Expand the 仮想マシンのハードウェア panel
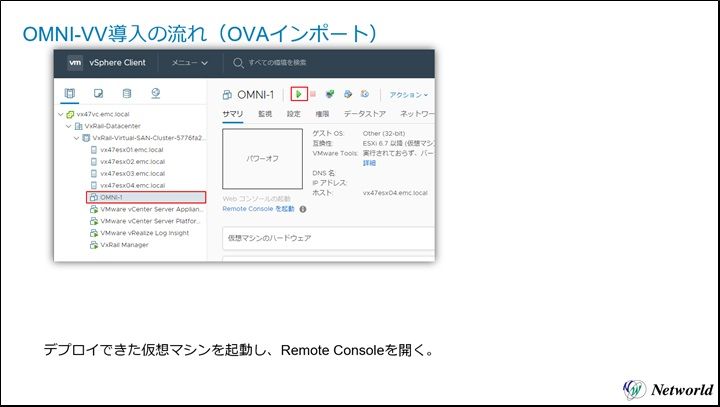 (x=328, y=238)
